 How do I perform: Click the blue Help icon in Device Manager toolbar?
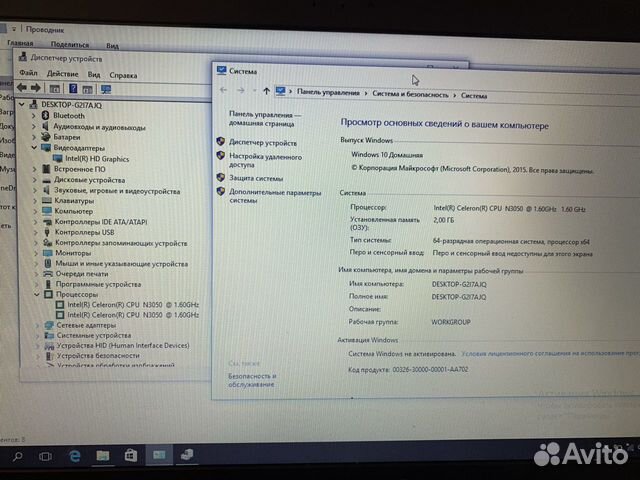point(73,88)
